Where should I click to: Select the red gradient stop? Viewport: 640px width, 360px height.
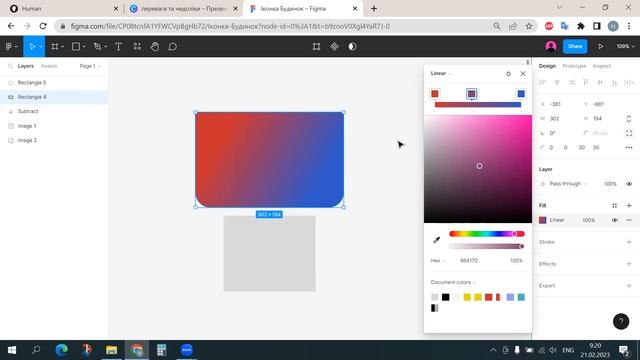click(x=435, y=94)
